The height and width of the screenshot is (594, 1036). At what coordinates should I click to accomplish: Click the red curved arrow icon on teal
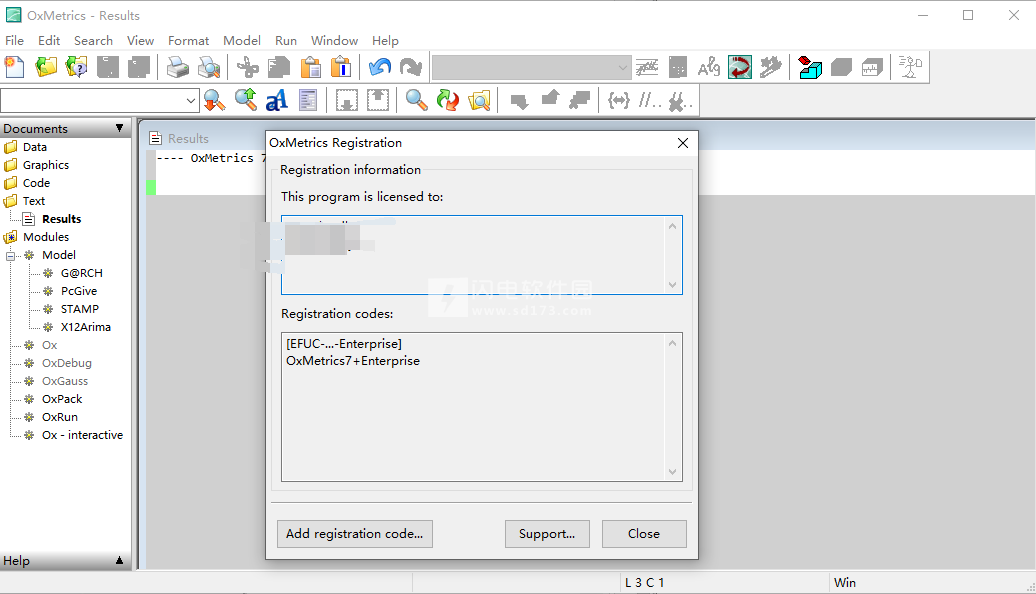tap(740, 67)
